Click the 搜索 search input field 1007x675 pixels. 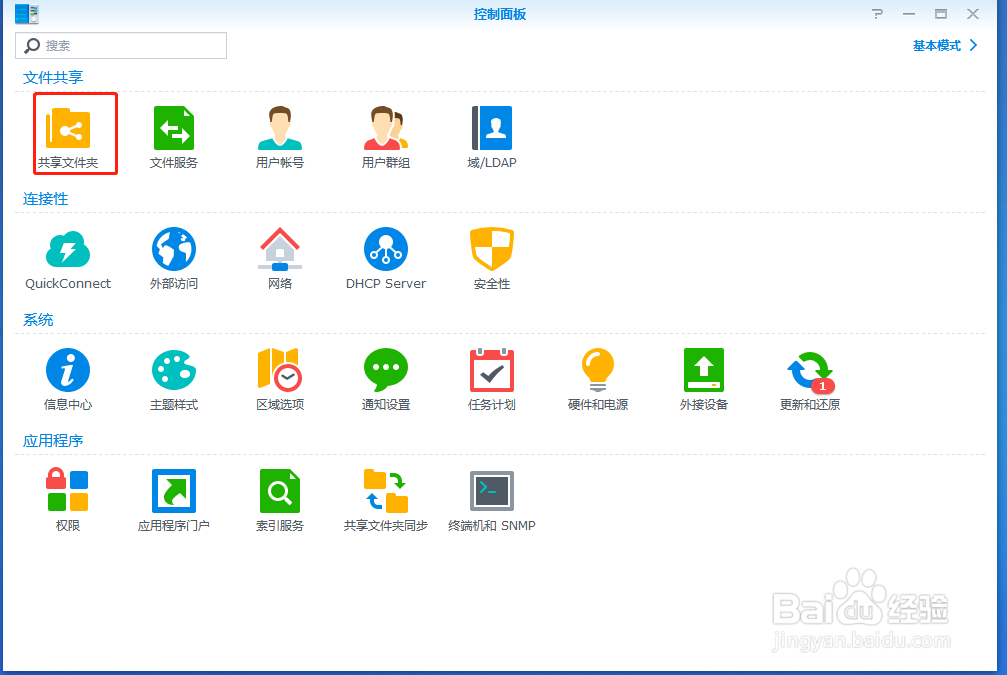(121, 46)
